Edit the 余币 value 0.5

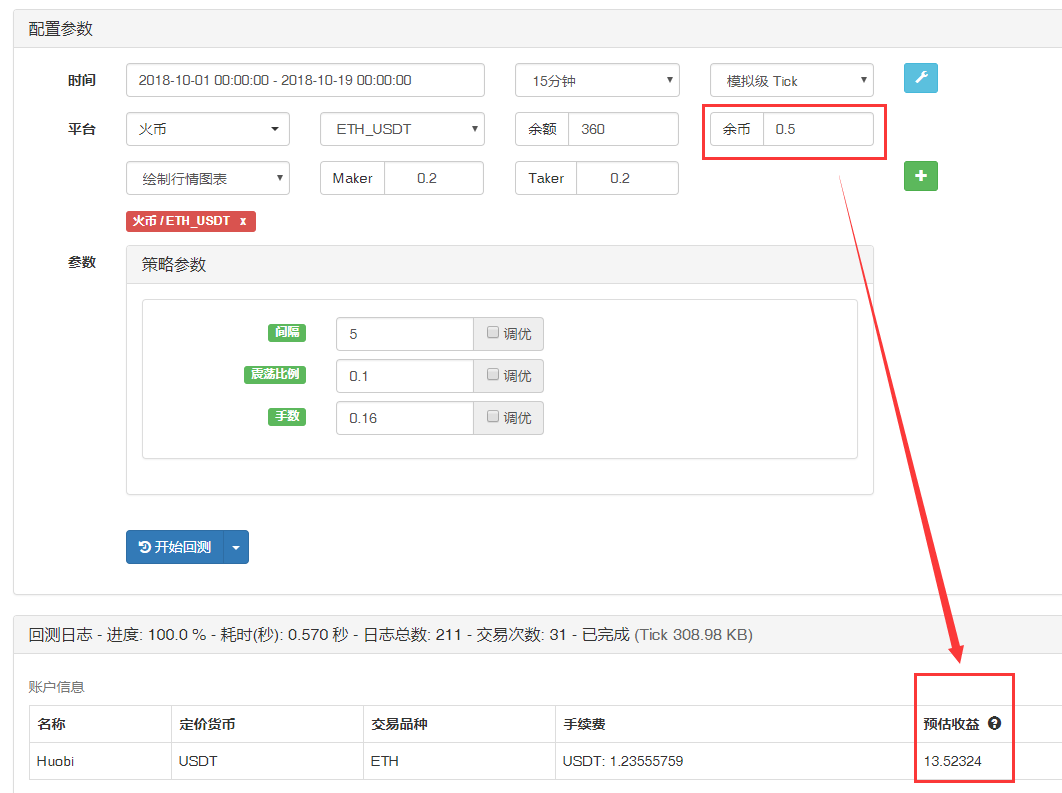[820, 130]
